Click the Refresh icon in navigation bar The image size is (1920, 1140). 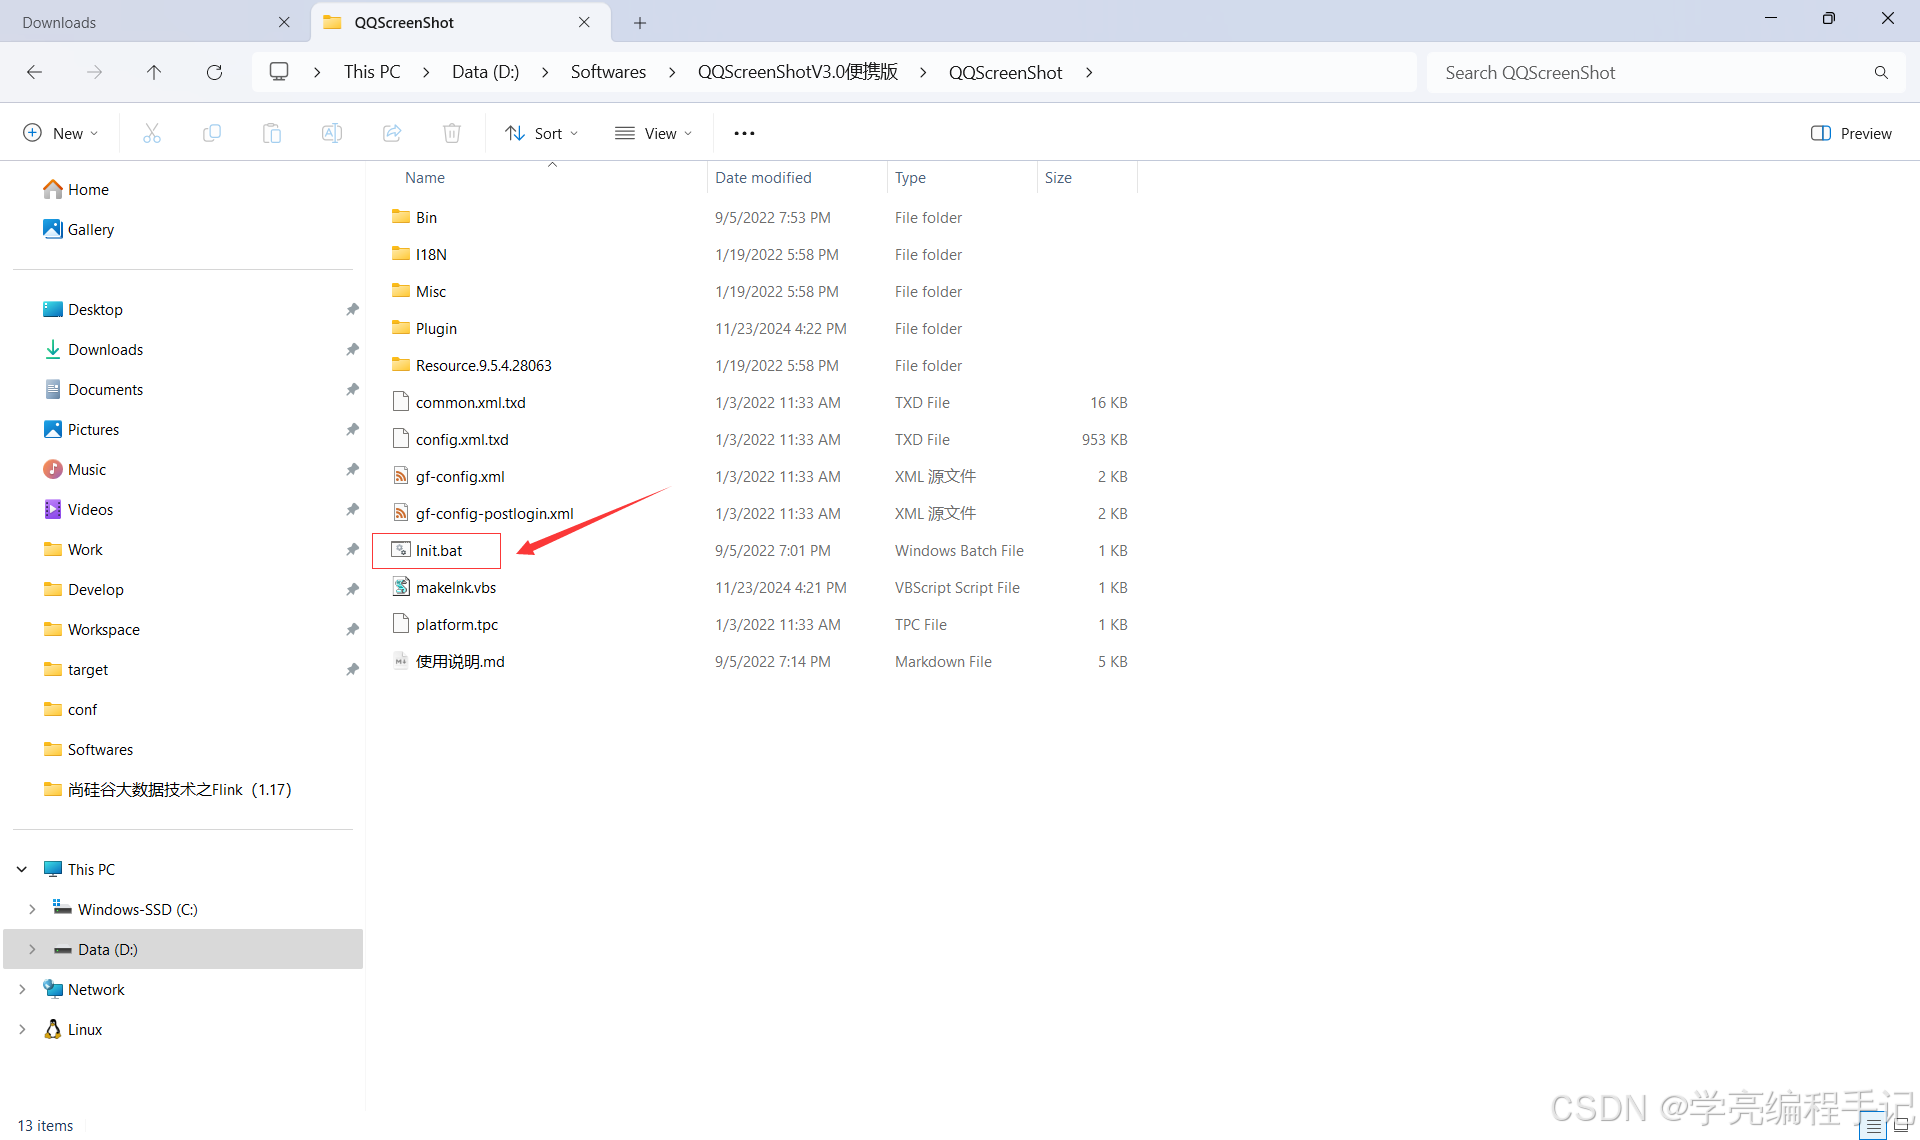[214, 72]
